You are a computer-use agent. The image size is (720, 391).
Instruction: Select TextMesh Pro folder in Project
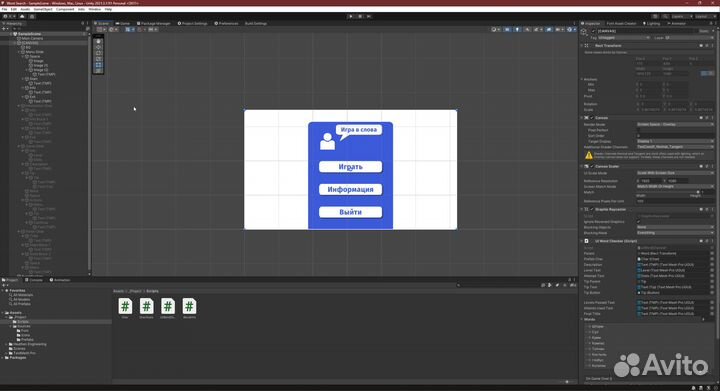click(x=24, y=353)
